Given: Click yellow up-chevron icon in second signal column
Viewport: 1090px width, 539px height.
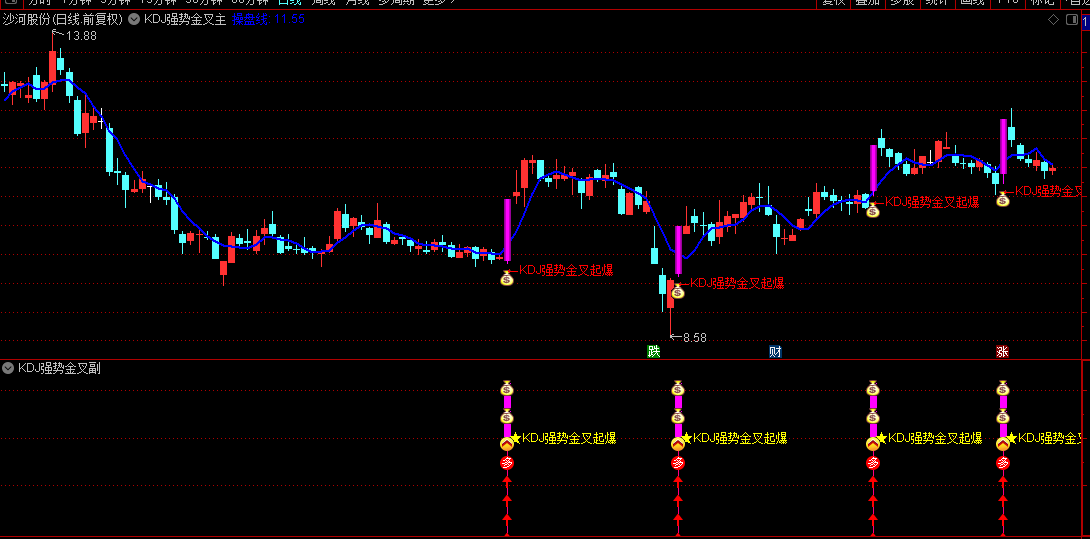Looking at the screenshot, I should [678, 443].
